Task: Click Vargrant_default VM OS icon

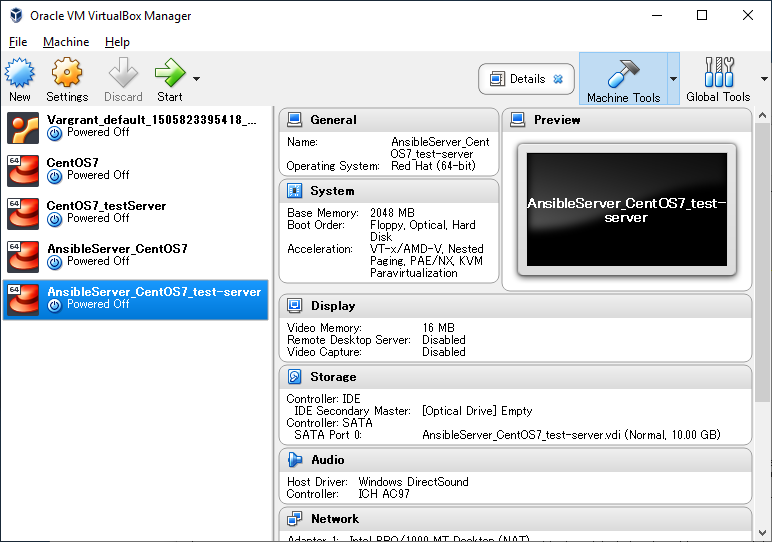Action: click(x=23, y=128)
